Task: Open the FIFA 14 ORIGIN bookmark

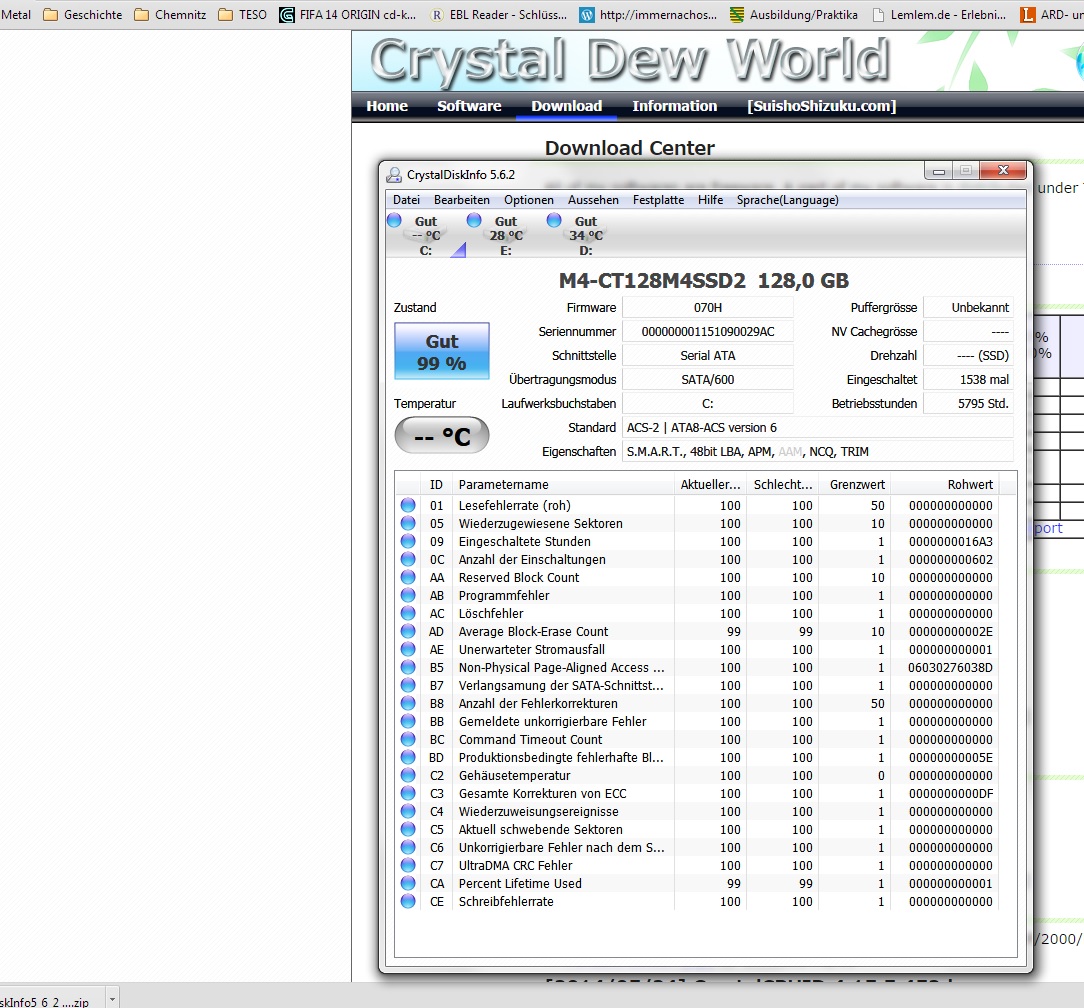Action: 348,15
